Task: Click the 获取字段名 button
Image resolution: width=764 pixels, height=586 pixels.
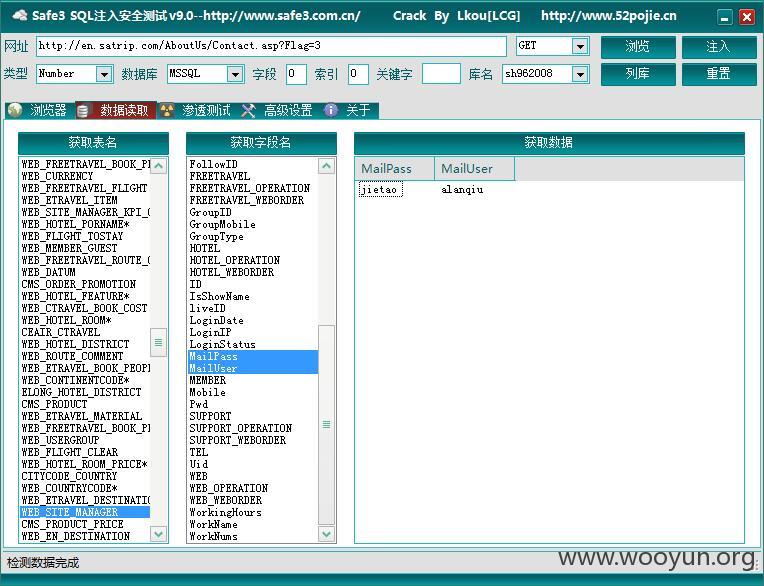Action: click(261, 143)
